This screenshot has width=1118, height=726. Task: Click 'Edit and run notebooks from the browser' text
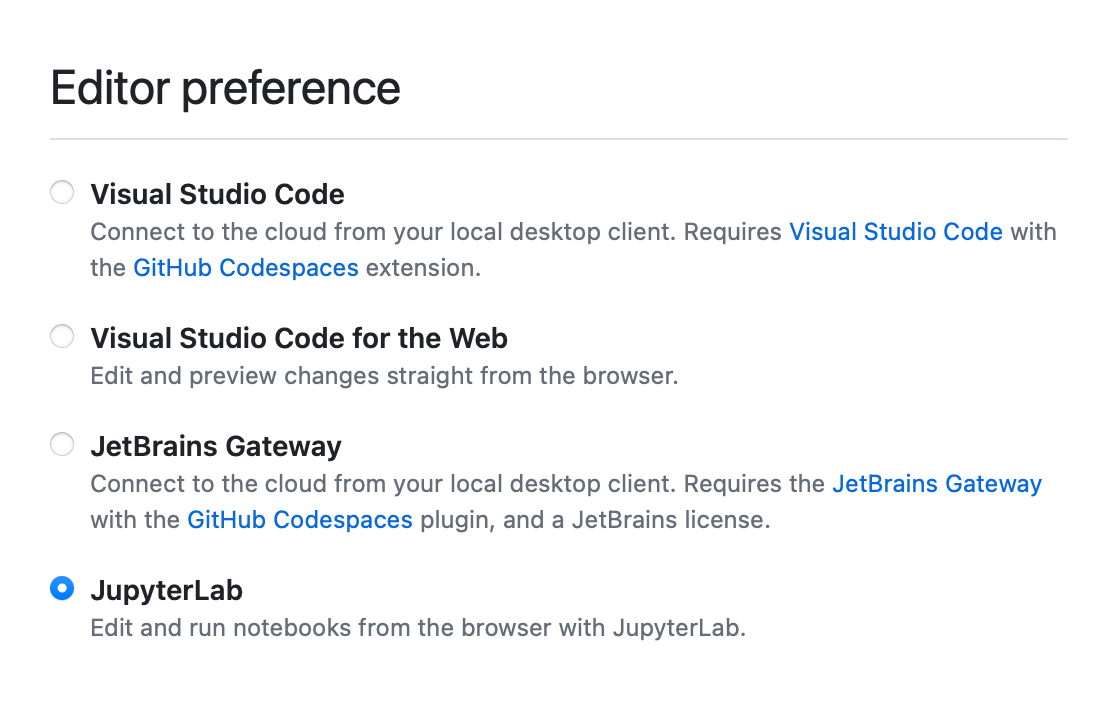point(322,628)
